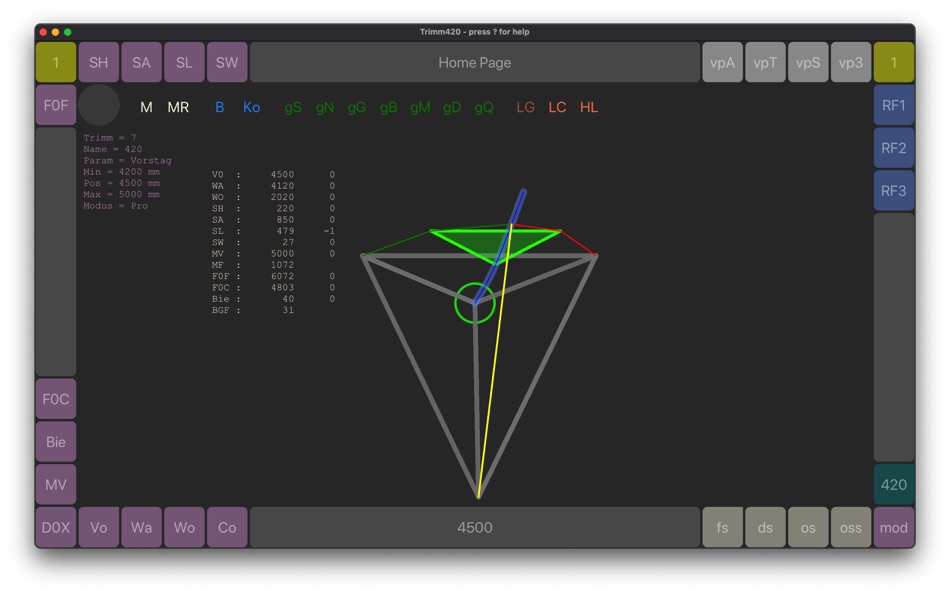Load rig figure RF2
This screenshot has width=950, height=594.
[894, 148]
